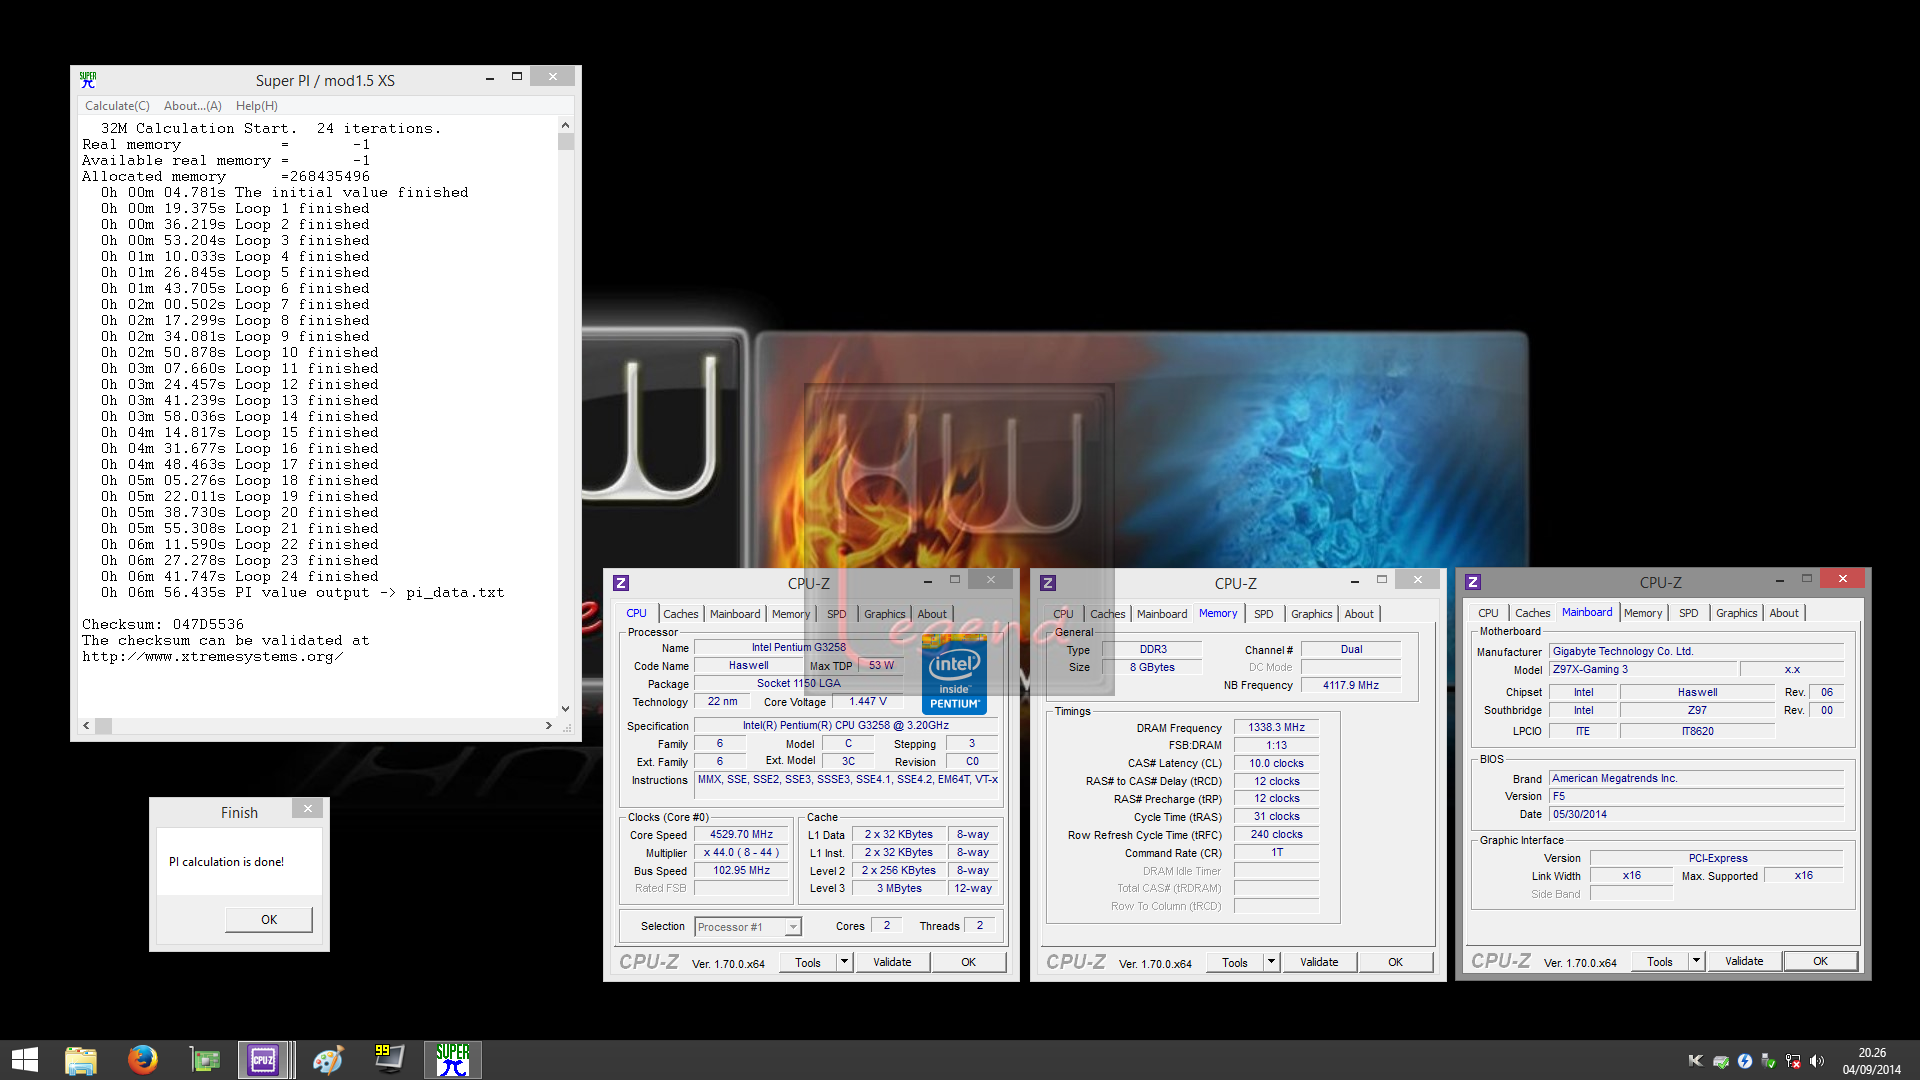Click the Bus Speed 102.95 MHz value

[x=741, y=871]
